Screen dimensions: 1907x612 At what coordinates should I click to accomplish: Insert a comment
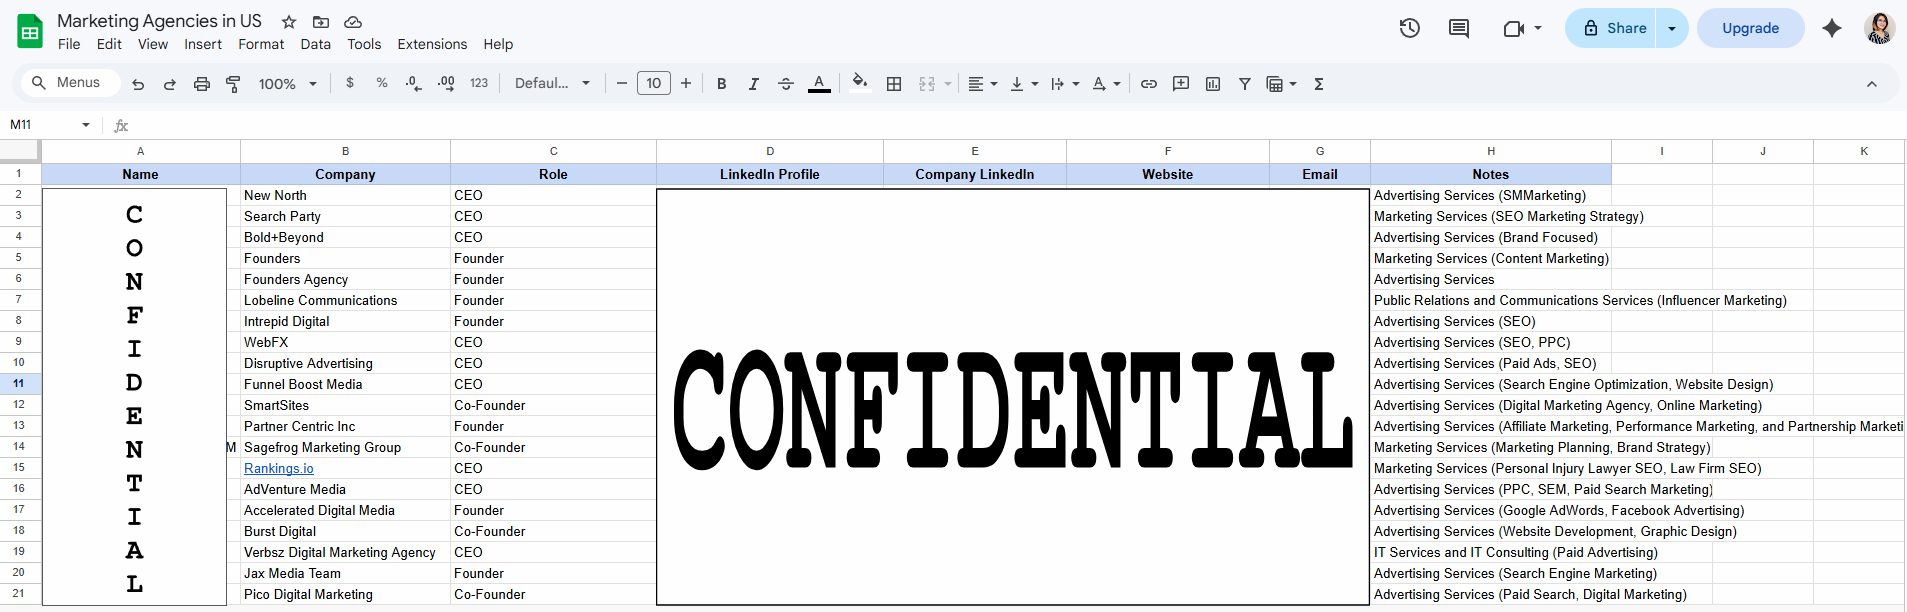click(1181, 84)
